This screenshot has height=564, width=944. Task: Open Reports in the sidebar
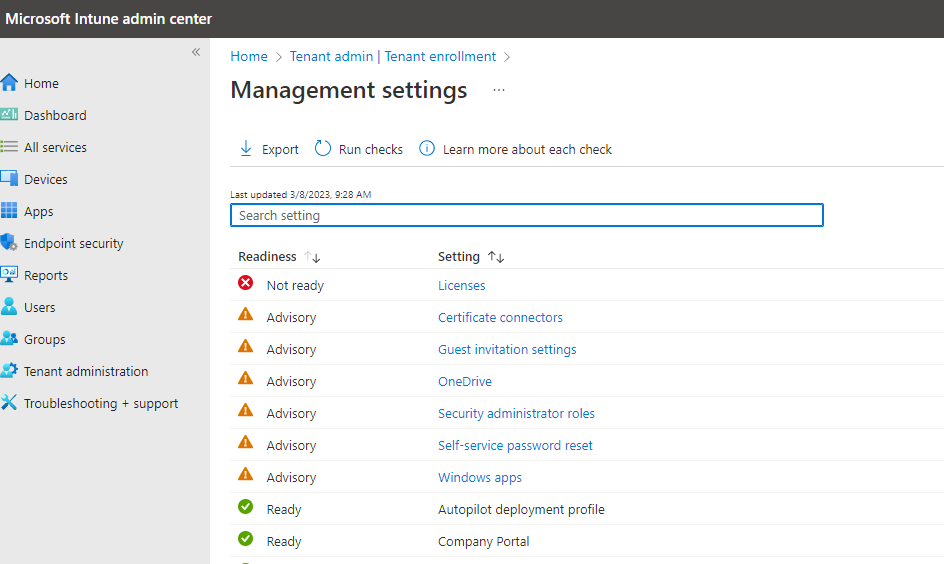coord(46,276)
